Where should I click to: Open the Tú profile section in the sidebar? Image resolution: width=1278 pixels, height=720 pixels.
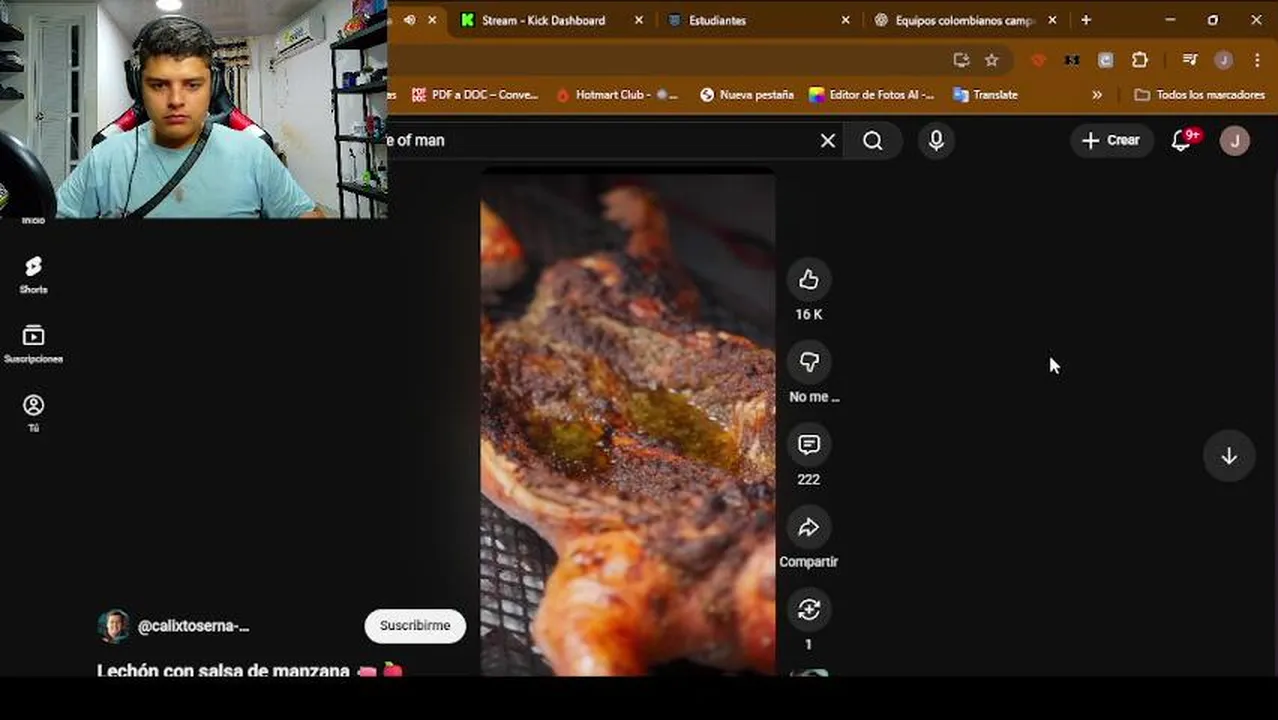tap(33, 413)
